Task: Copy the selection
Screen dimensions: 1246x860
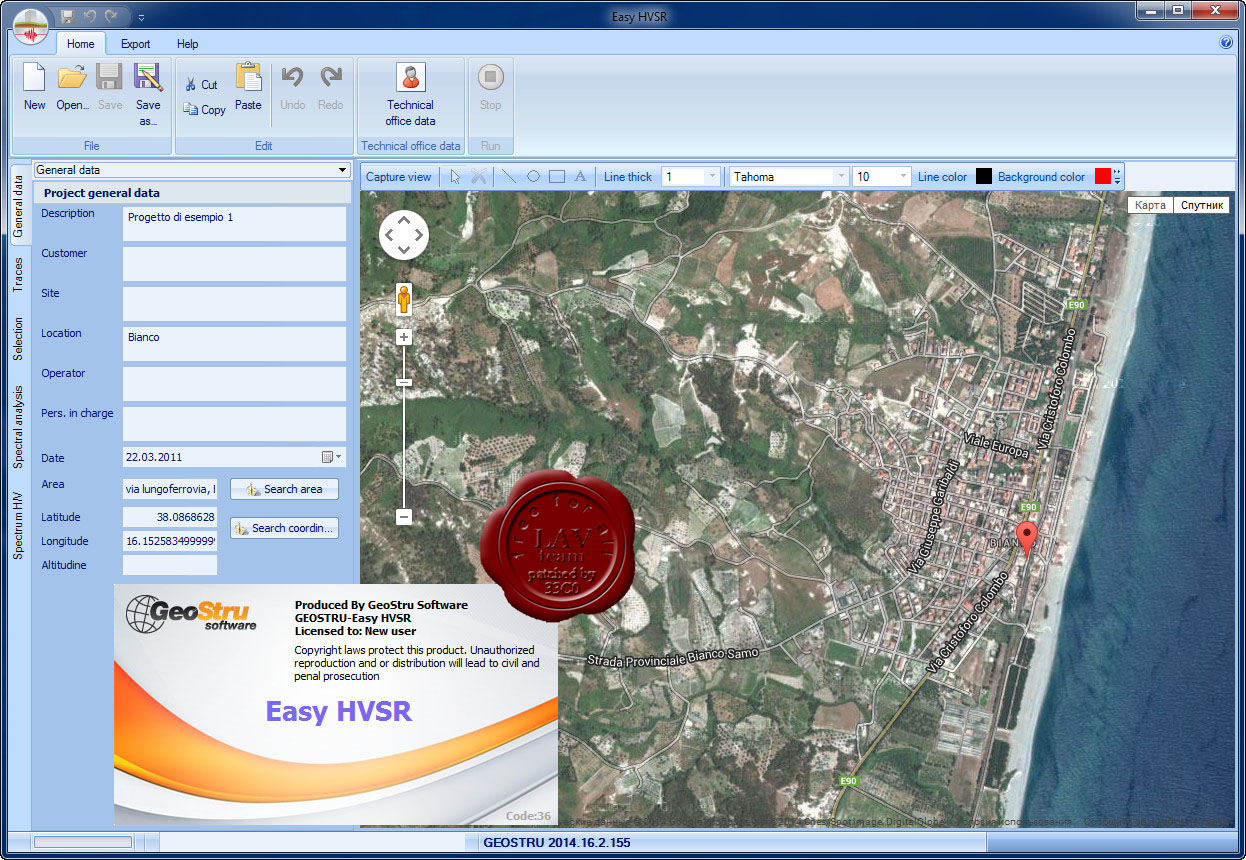Action: tap(204, 110)
